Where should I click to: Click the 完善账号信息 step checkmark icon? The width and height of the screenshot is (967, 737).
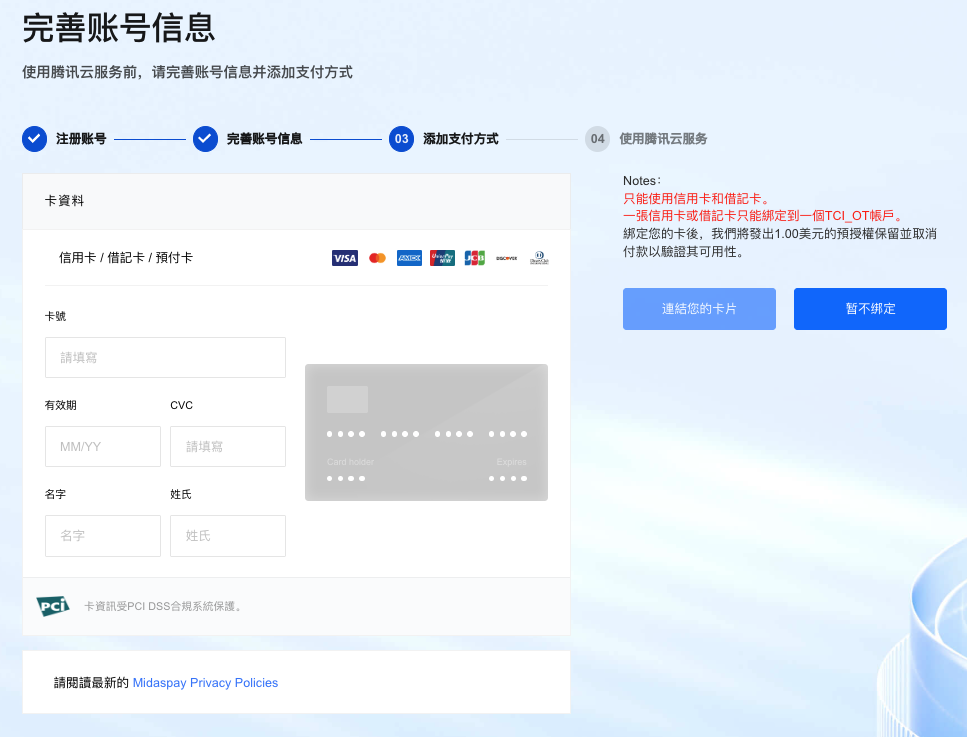click(205, 139)
